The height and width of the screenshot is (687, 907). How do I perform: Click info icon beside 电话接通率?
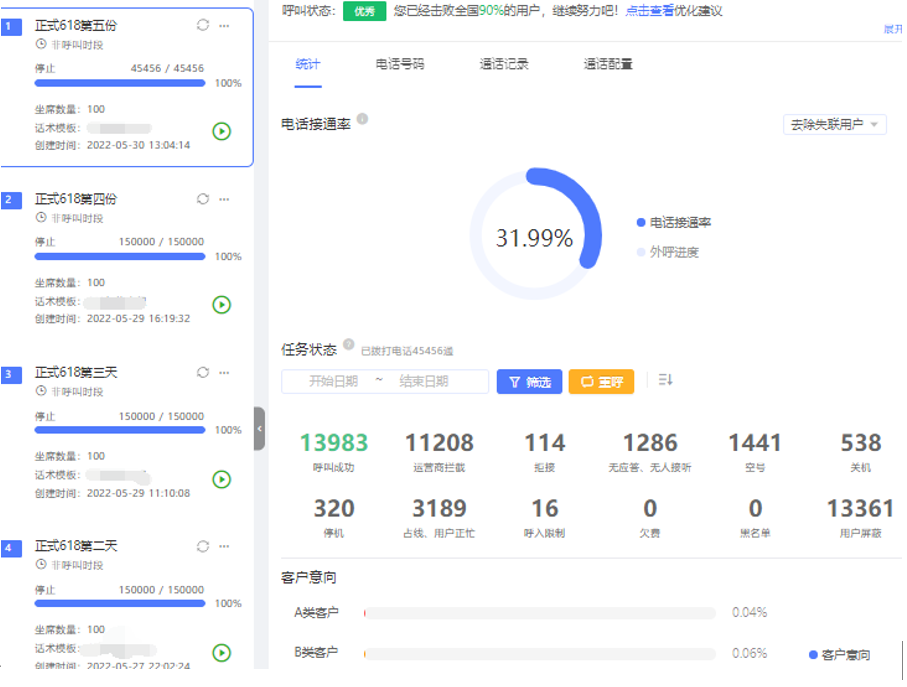coord(362,119)
